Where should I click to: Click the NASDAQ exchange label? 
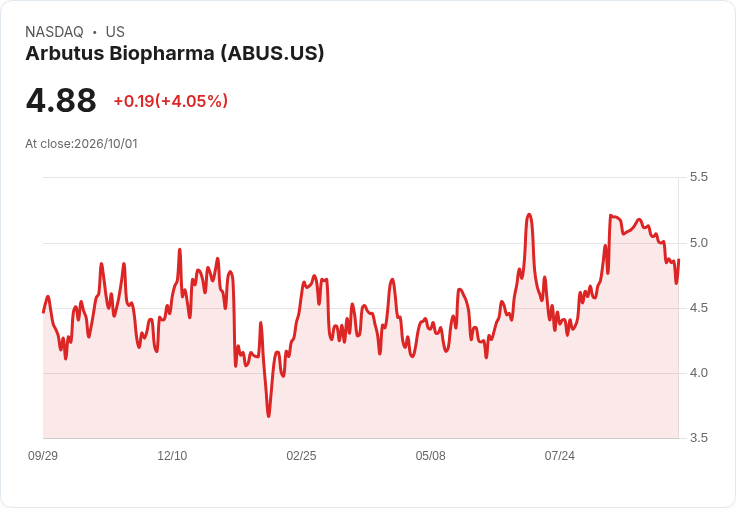click(54, 32)
